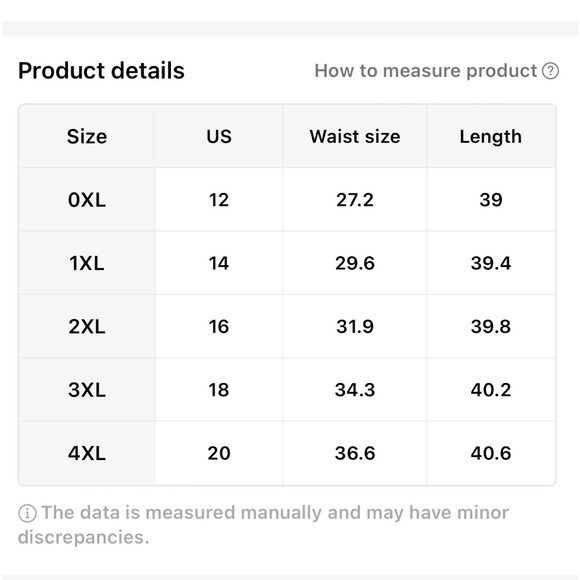Image resolution: width=580 pixels, height=580 pixels.
Task: Click the waist size 34.3 cell
Action: click(x=355, y=390)
